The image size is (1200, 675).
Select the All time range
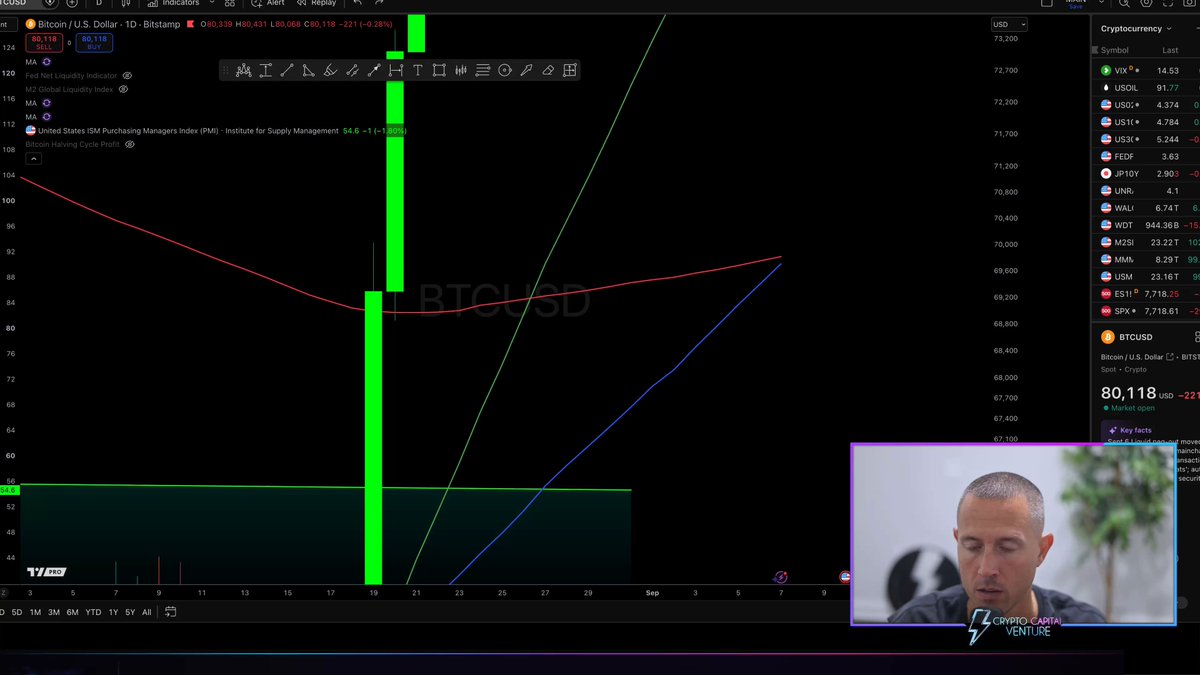[x=147, y=612]
